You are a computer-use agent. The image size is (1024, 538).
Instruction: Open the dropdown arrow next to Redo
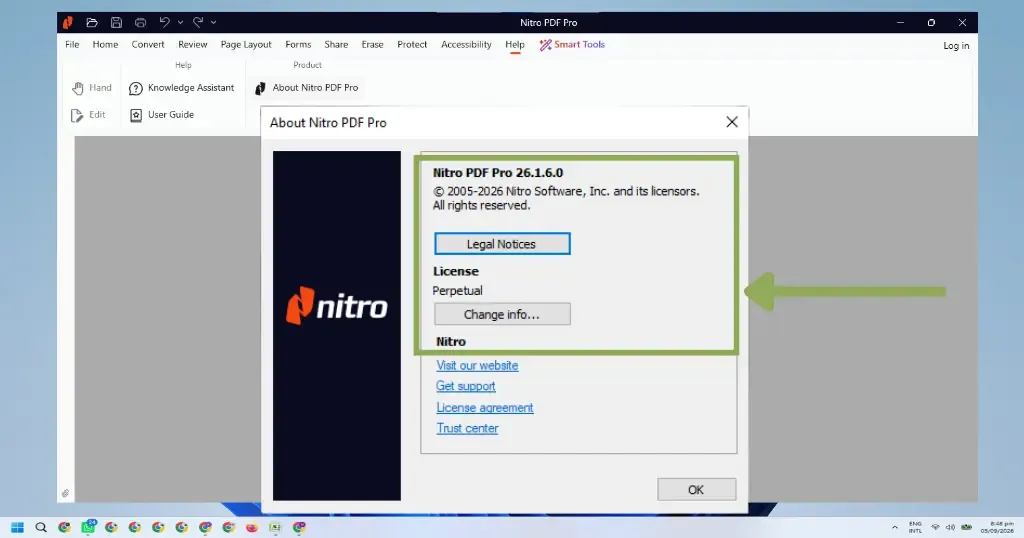(x=214, y=22)
